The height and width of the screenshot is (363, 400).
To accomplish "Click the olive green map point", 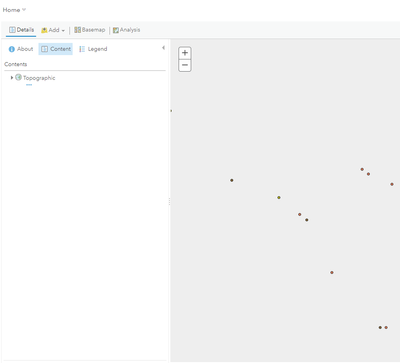I will pos(279,198).
